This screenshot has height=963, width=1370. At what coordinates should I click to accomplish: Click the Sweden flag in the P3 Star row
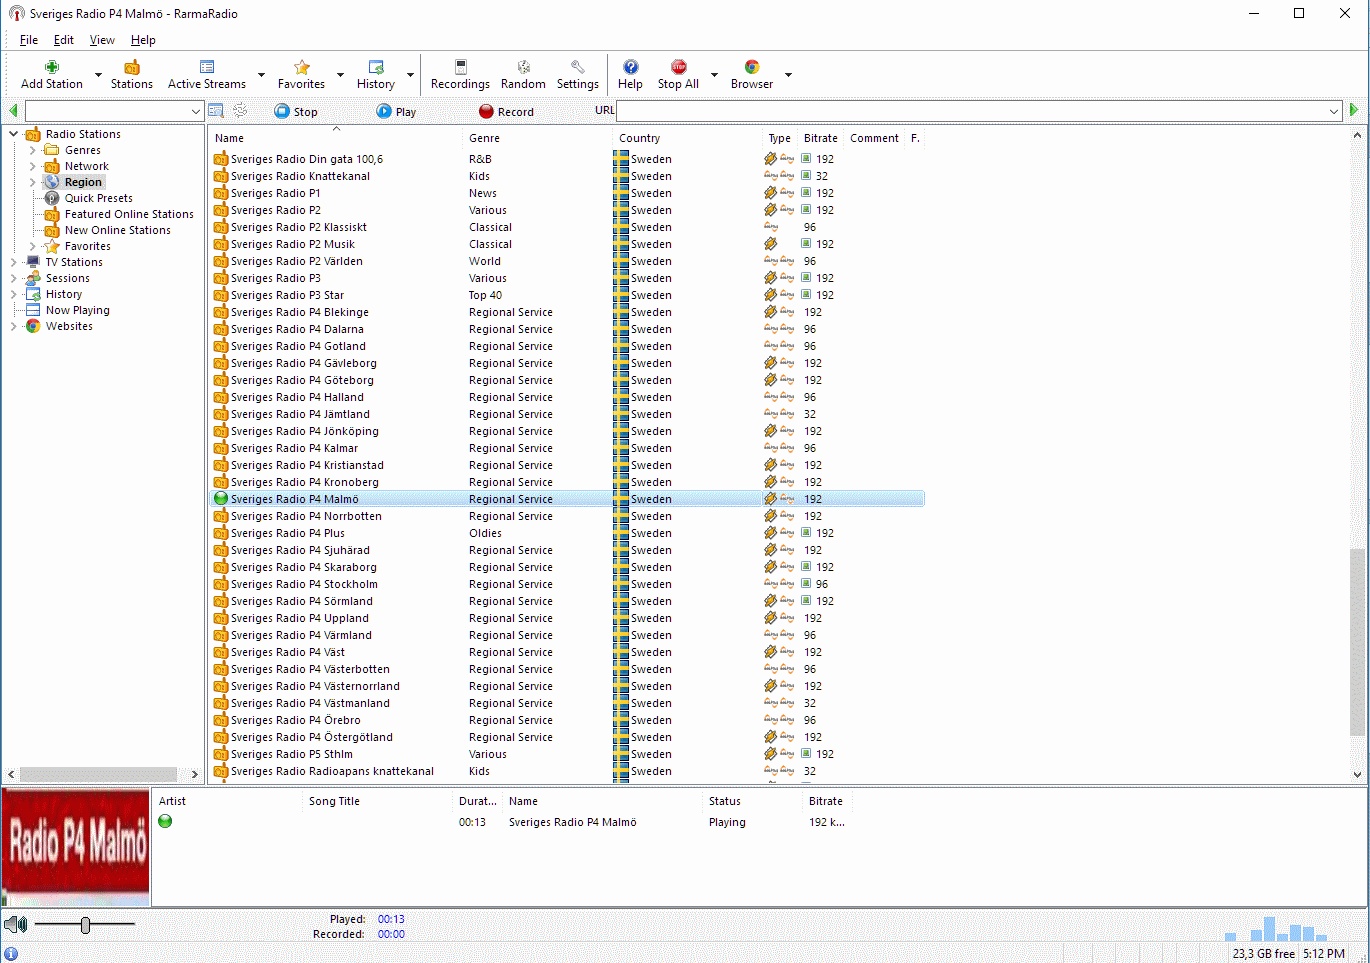[621, 295]
